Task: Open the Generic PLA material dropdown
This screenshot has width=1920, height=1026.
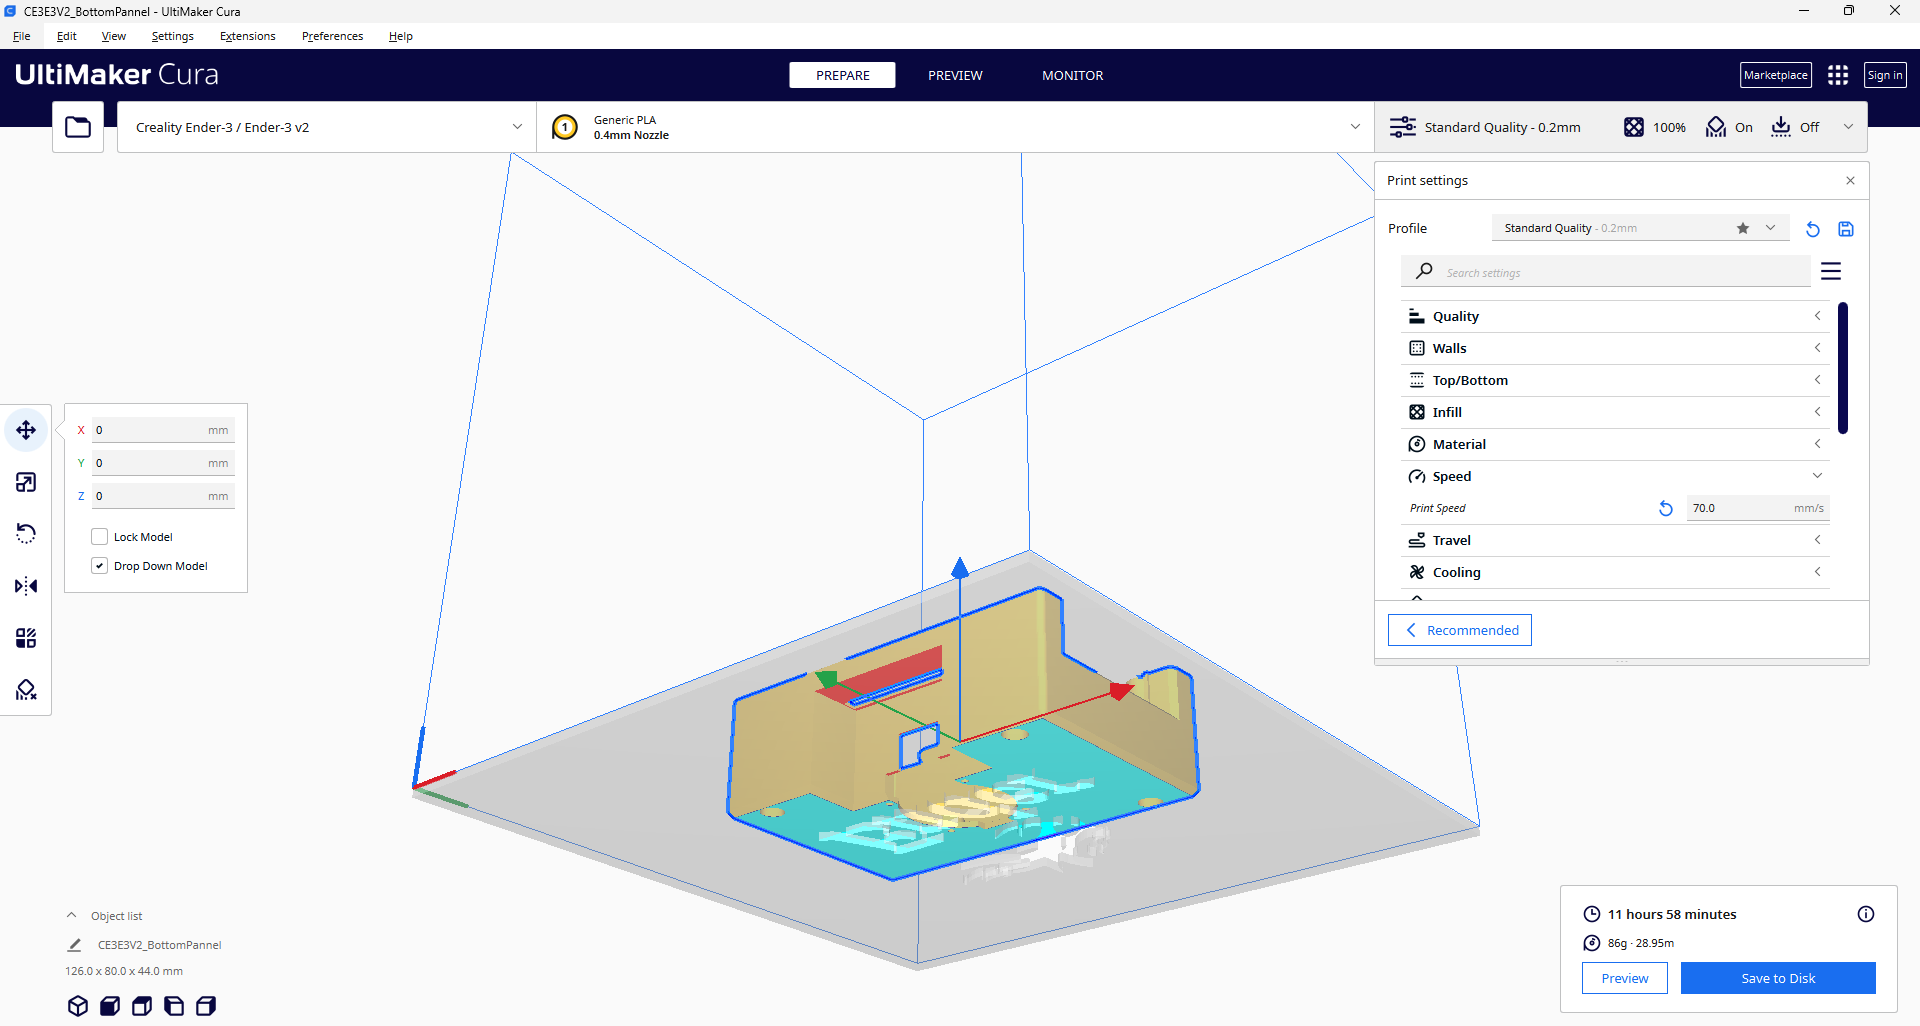Action: 955,127
